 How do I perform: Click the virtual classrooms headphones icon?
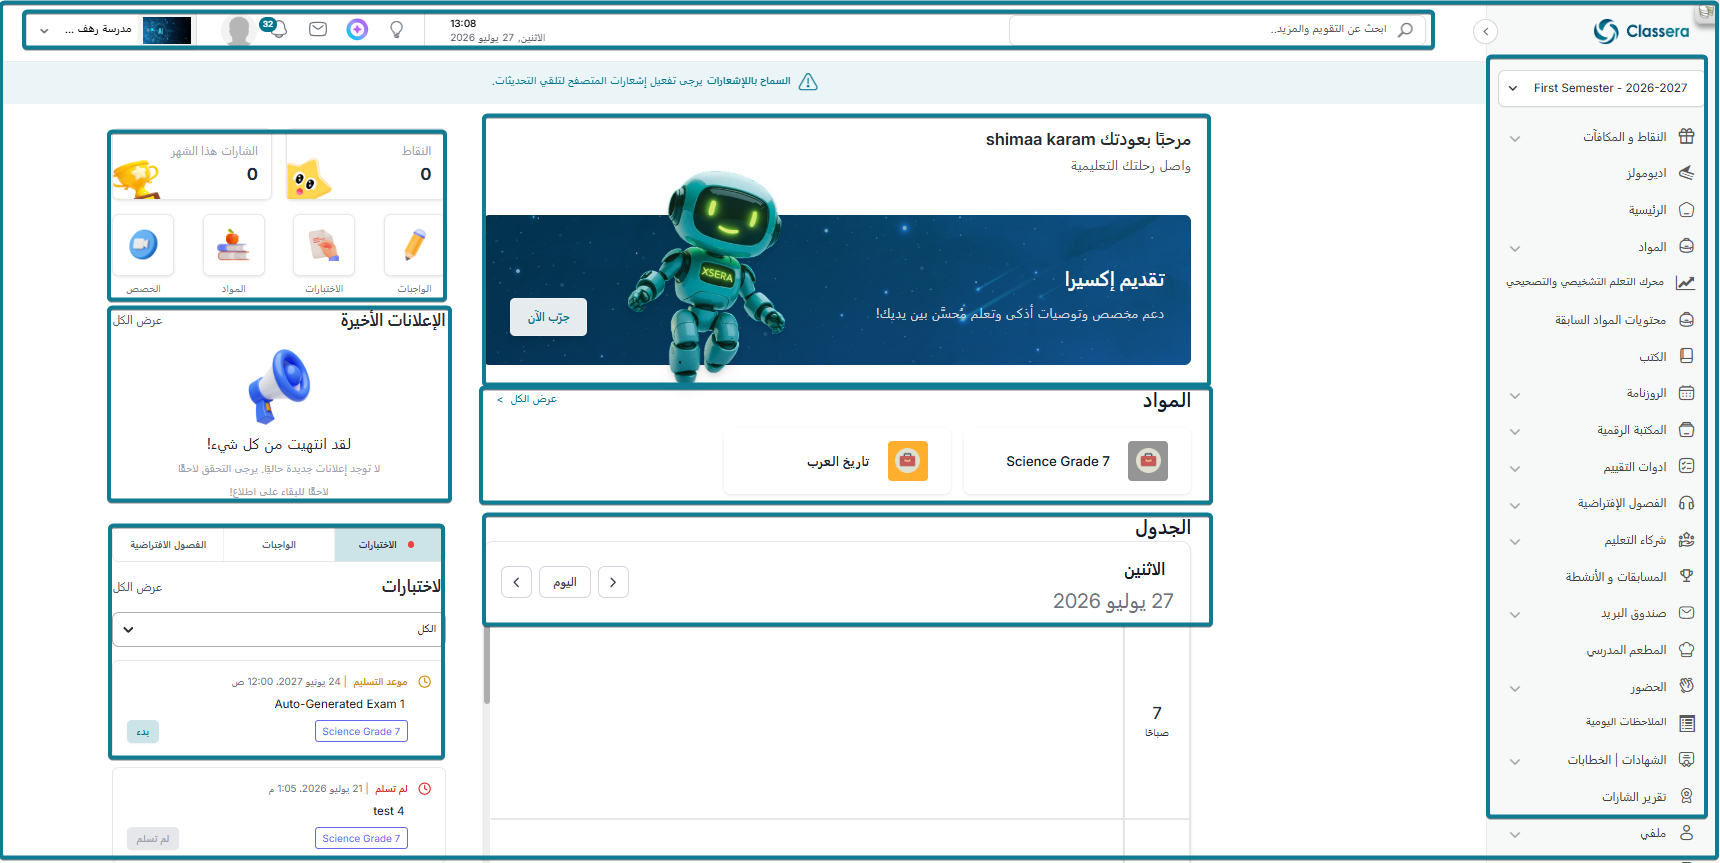(x=1686, y=503)
